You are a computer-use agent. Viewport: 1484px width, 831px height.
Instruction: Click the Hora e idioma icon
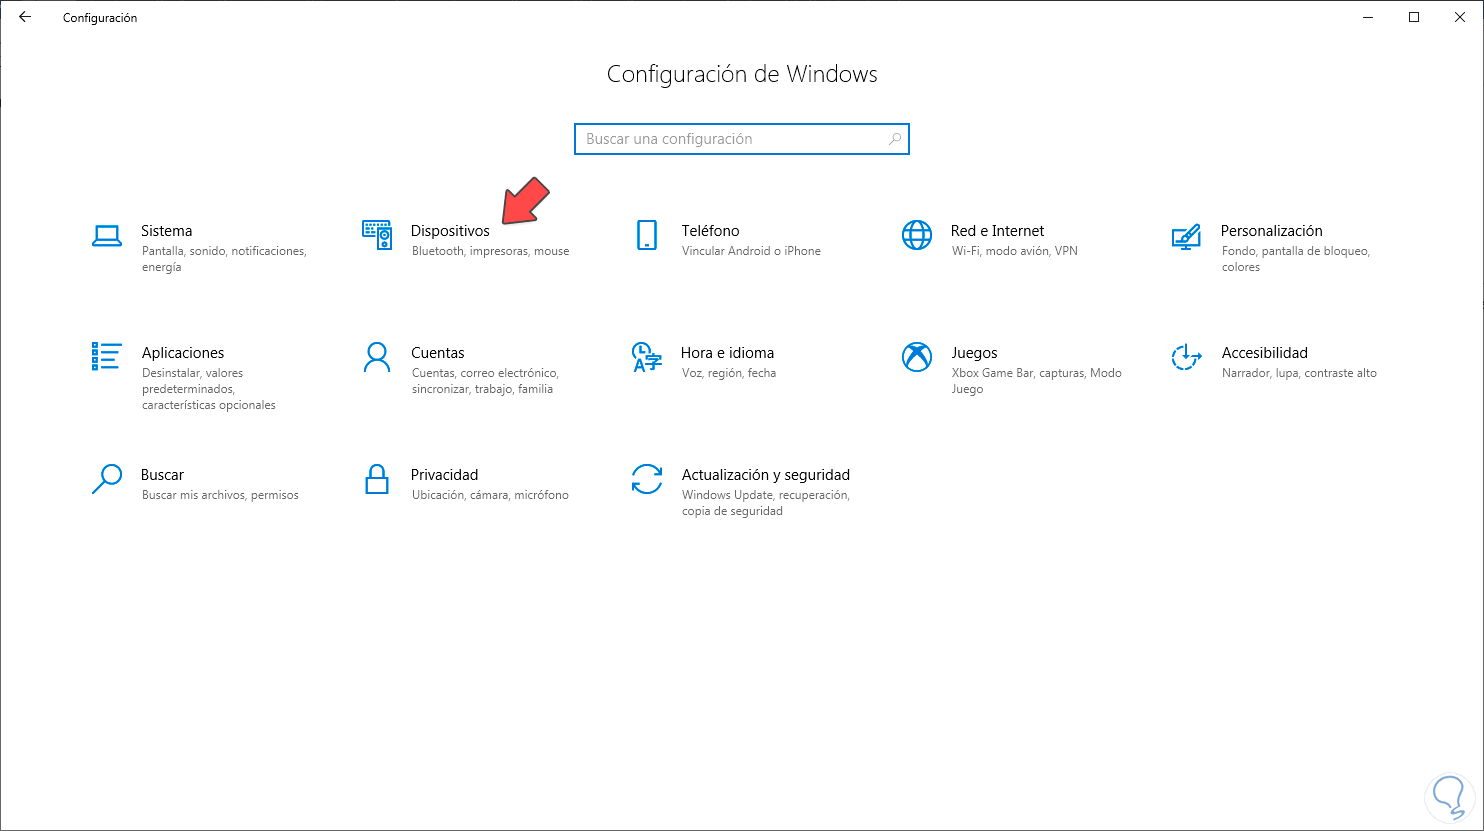click(647, 357)
